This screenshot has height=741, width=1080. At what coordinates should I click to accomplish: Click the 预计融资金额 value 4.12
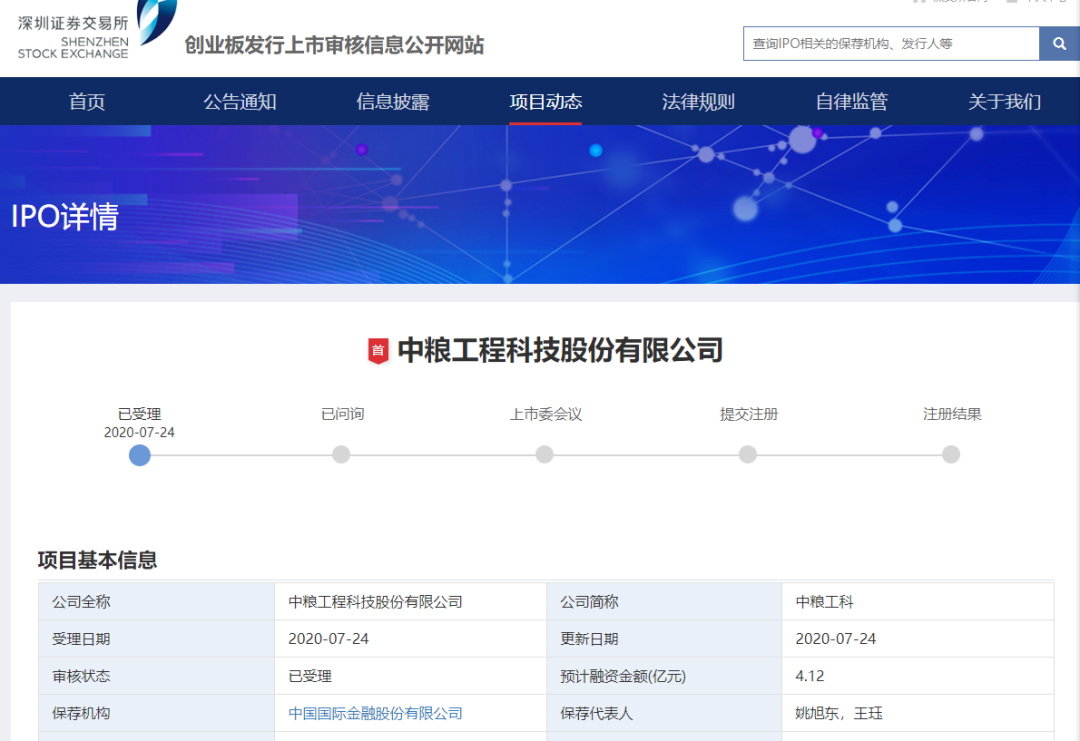810,676
